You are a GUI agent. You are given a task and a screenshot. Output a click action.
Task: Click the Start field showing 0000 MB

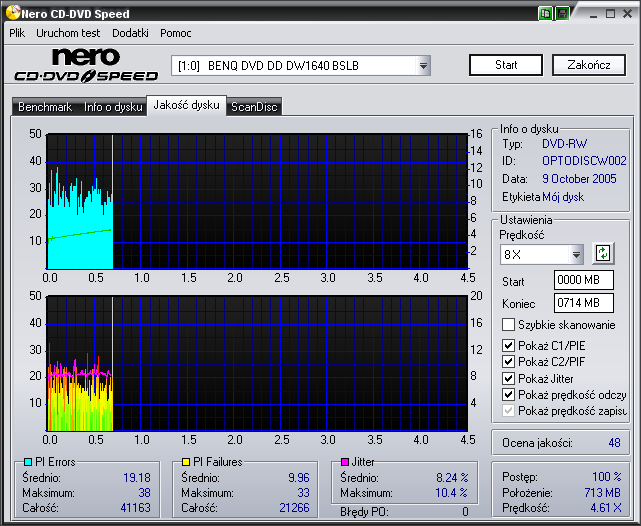(584, 280)
